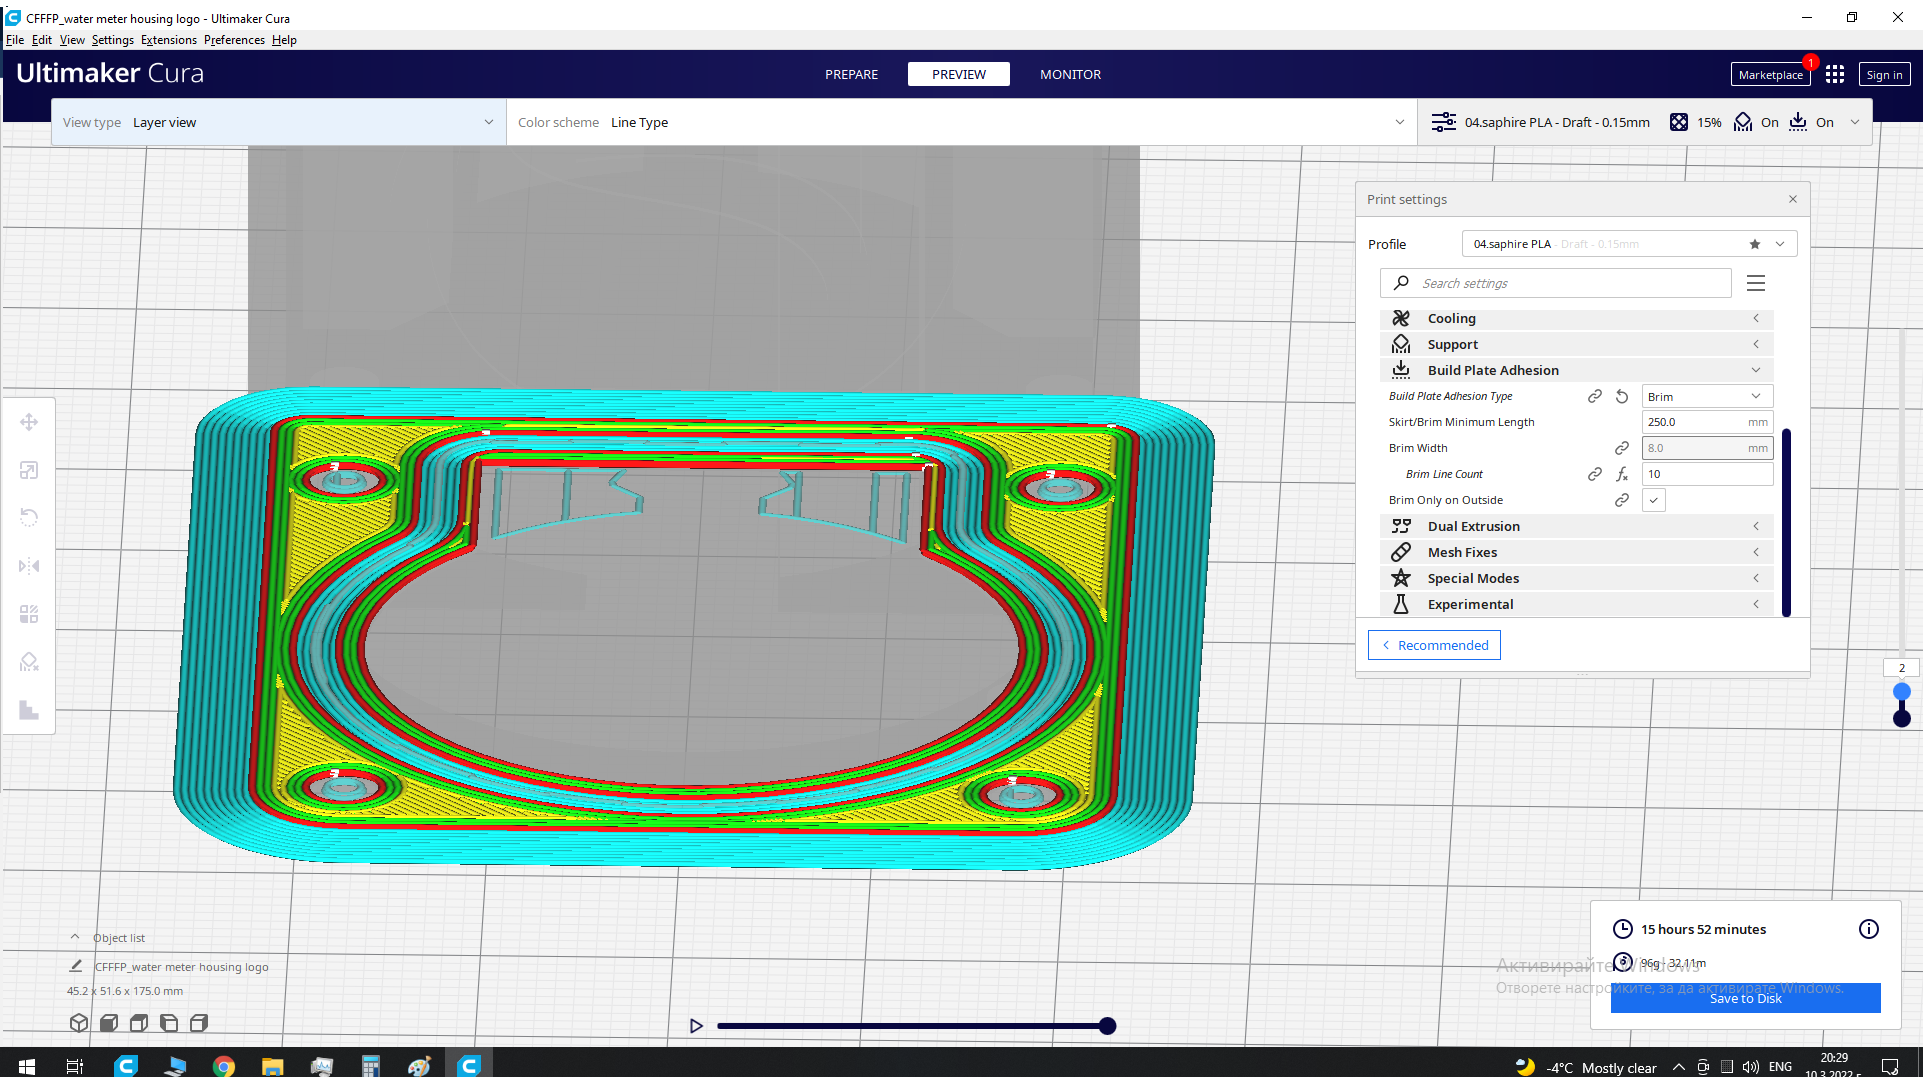Star the 04.saphire PLA profile

click(x=1755, y=244)
